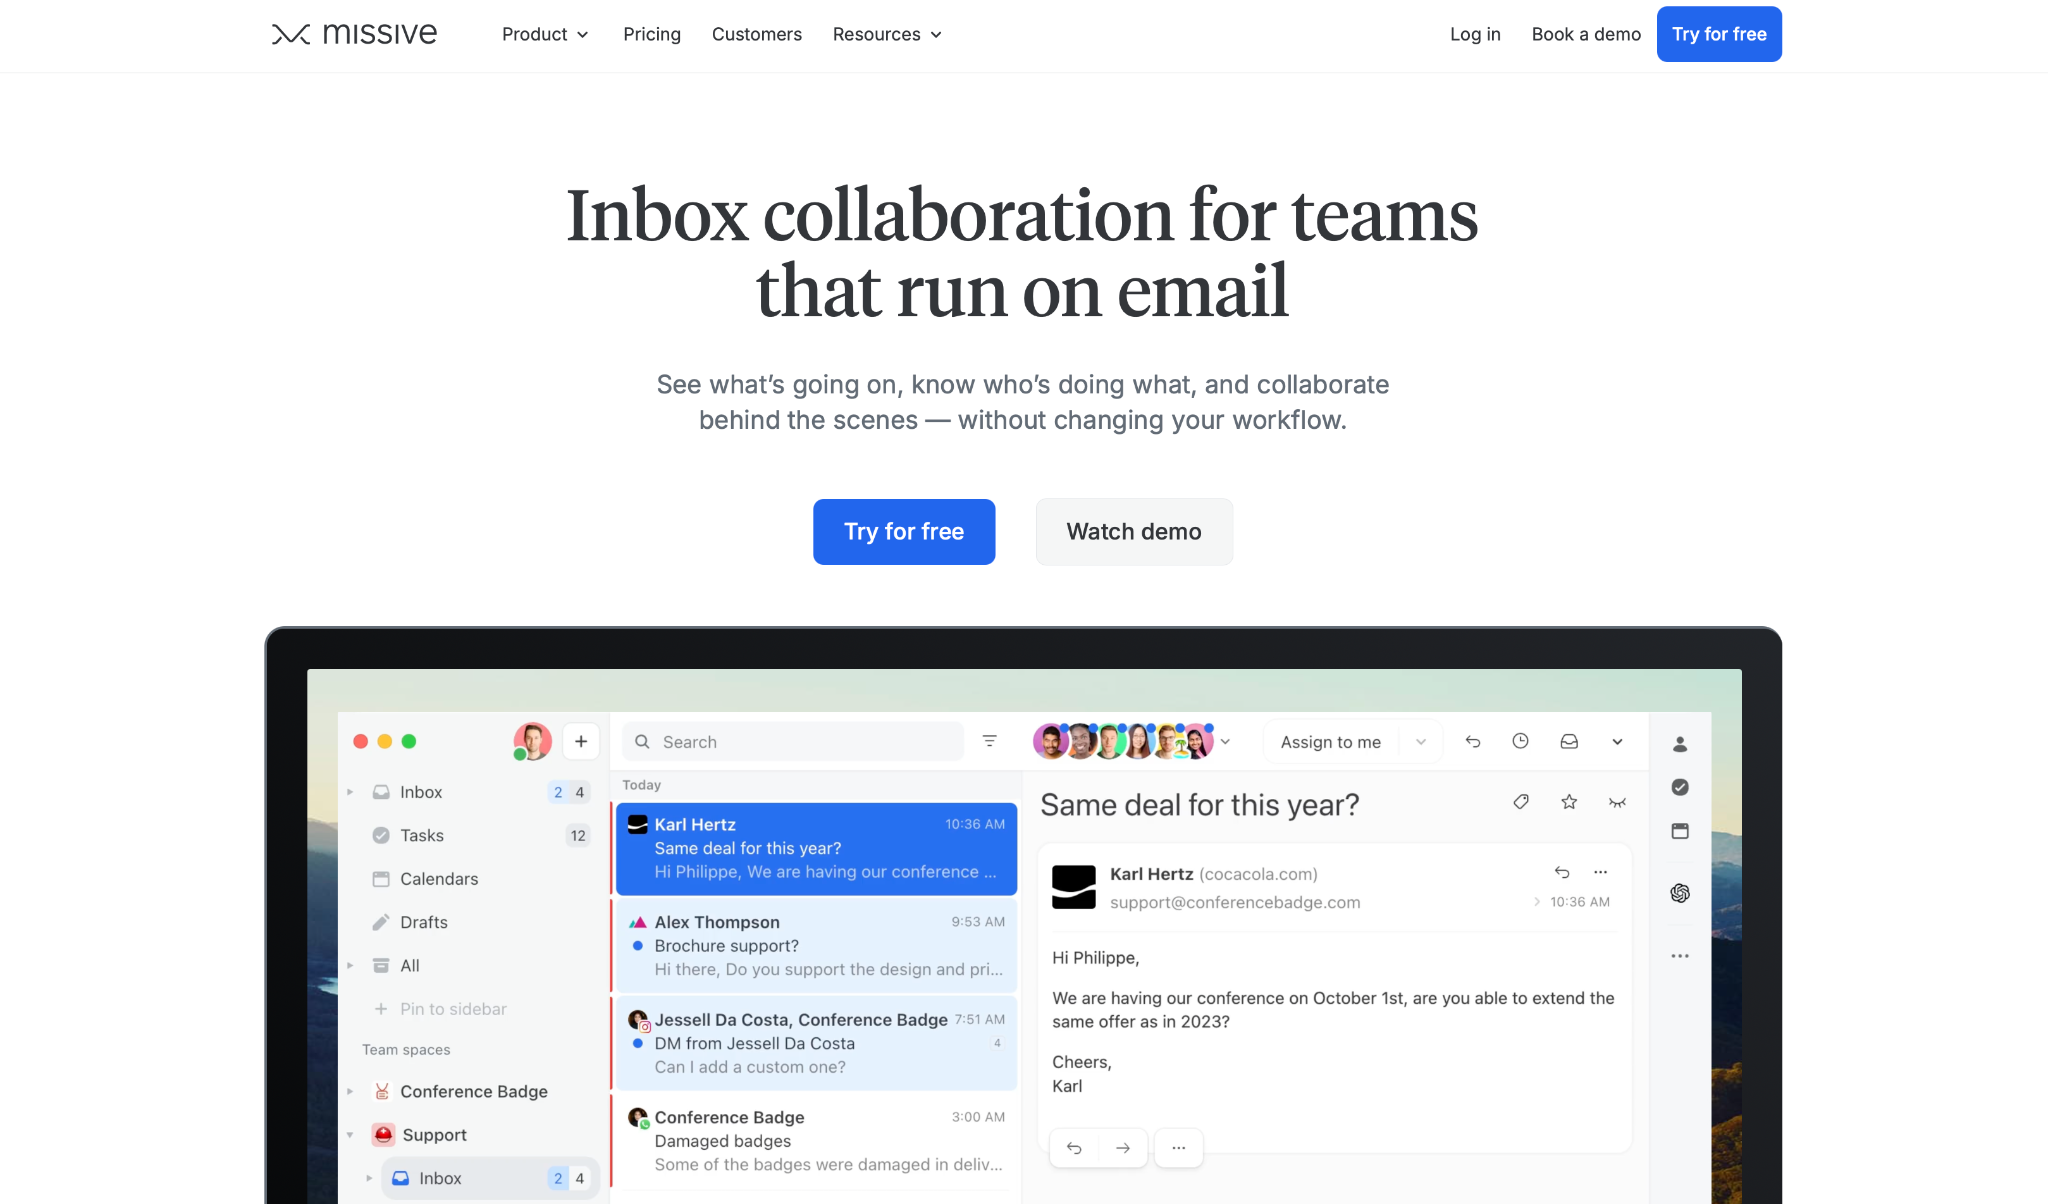Click the user profile avatar in sidebar
This screenshot has height=1204, width=2048.
tap(532, 741)
